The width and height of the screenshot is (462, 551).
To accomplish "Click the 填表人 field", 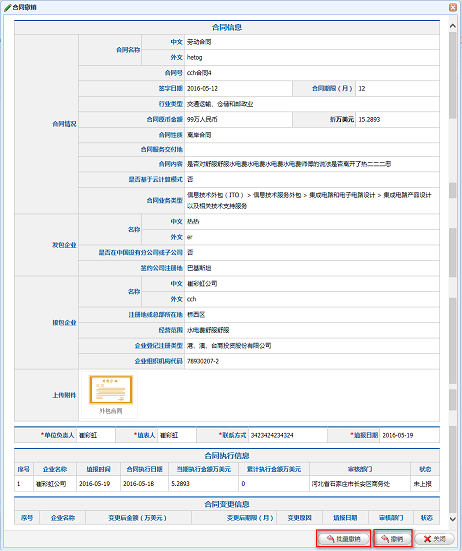I will (x=177, y=435).
